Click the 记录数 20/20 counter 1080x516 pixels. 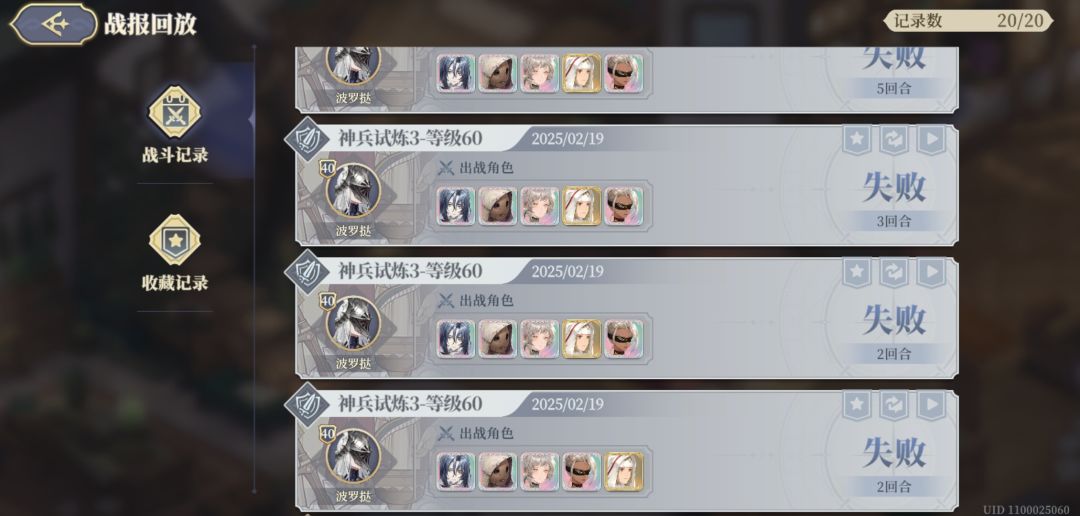click(x=968, y=21)
